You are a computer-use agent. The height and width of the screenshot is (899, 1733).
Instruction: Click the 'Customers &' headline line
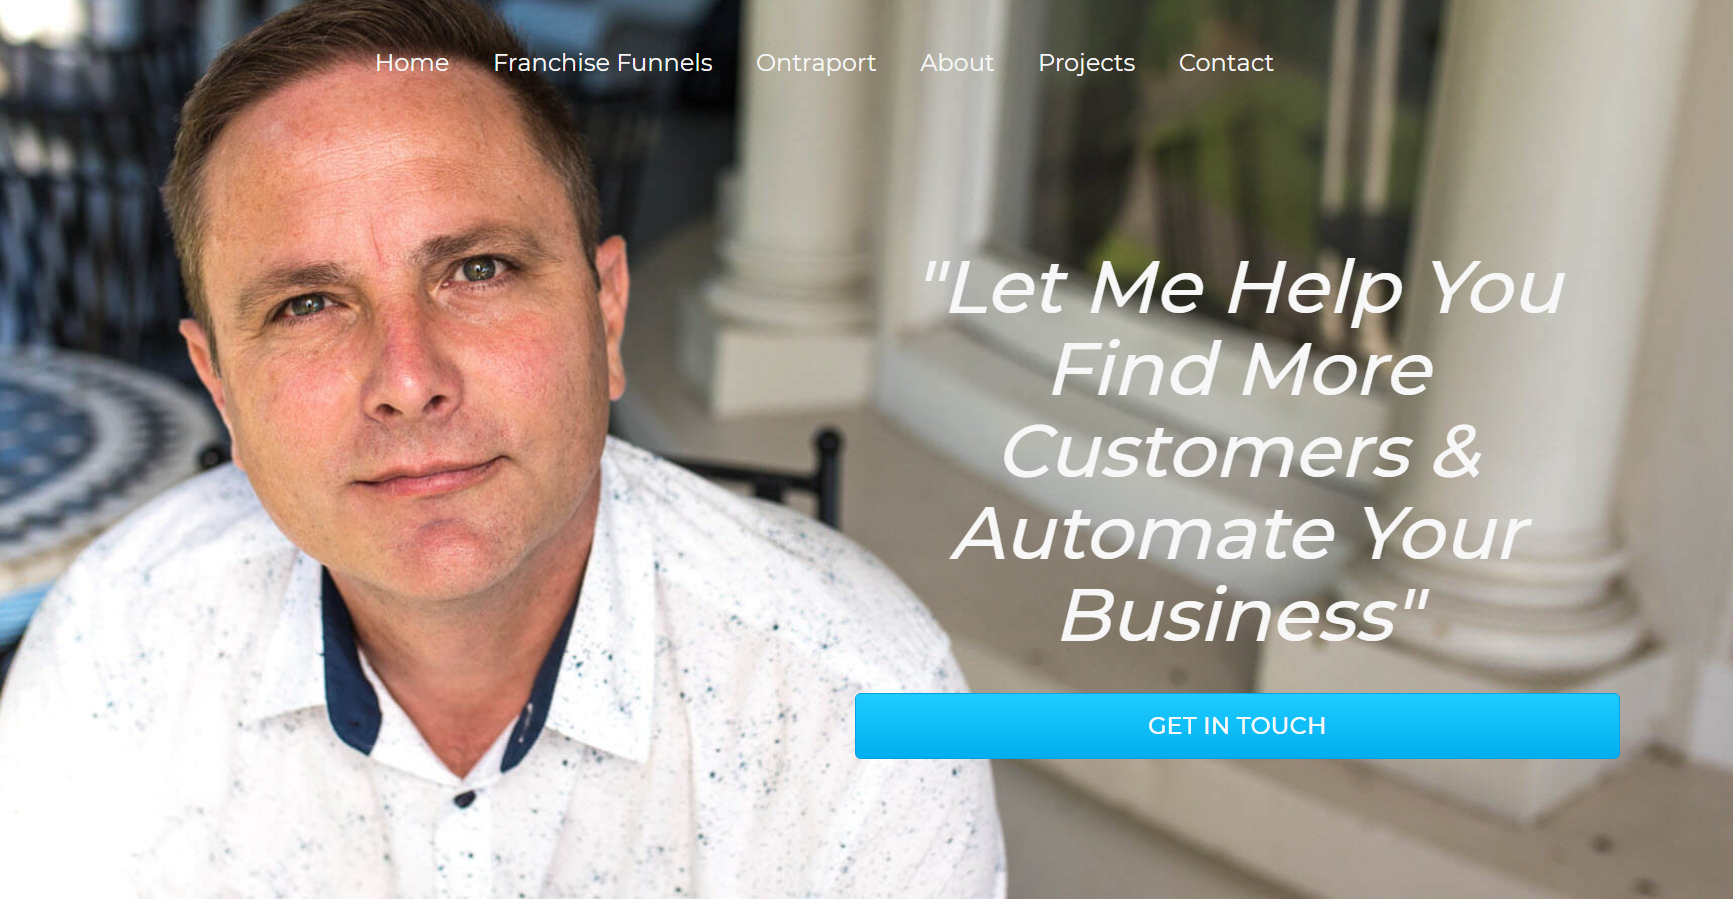point(1242,452)
